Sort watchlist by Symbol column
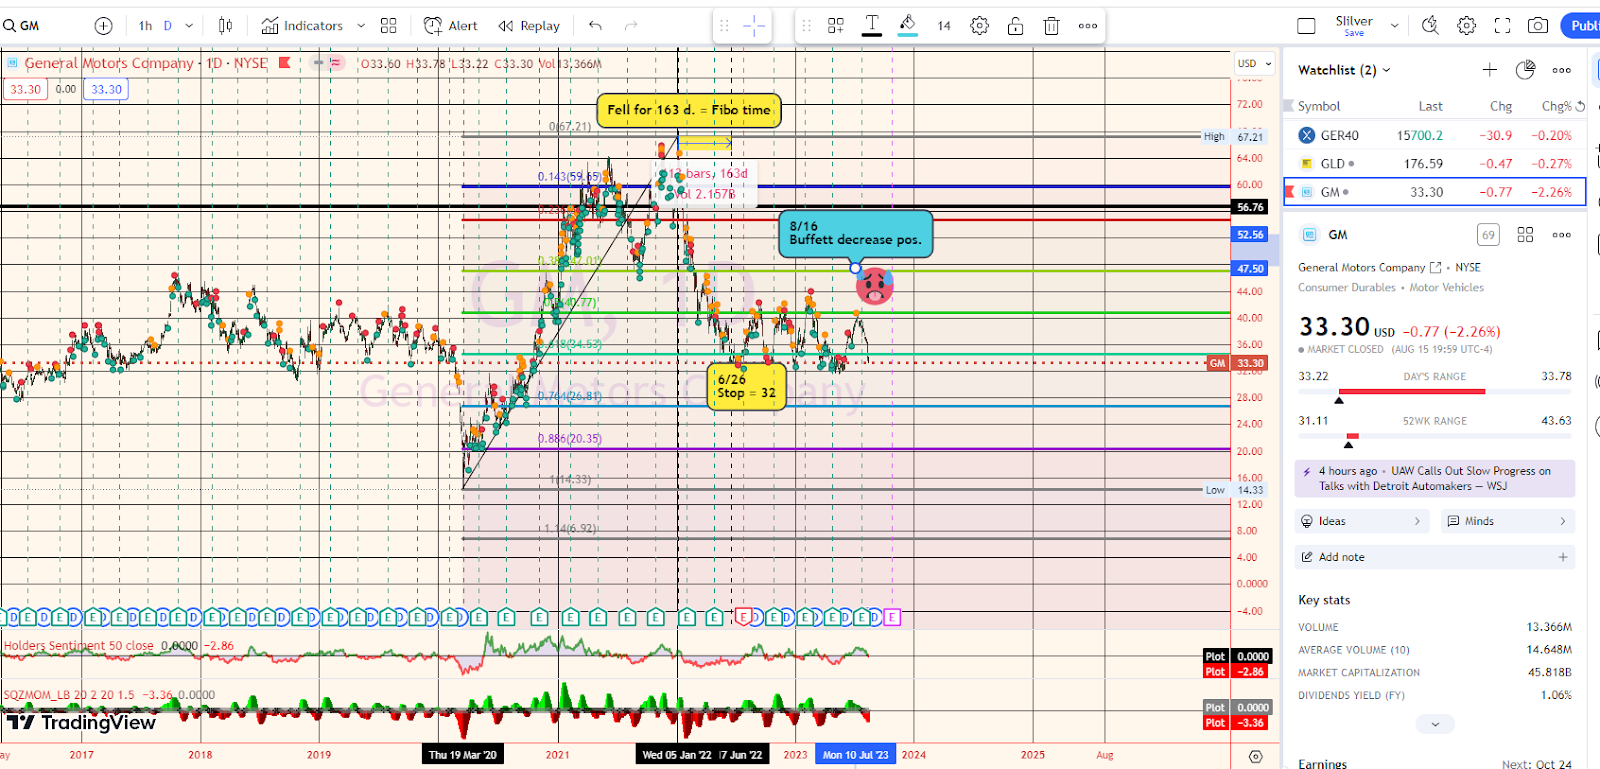Viewport: 1600px width, 769px height. tap(1319, 106)
